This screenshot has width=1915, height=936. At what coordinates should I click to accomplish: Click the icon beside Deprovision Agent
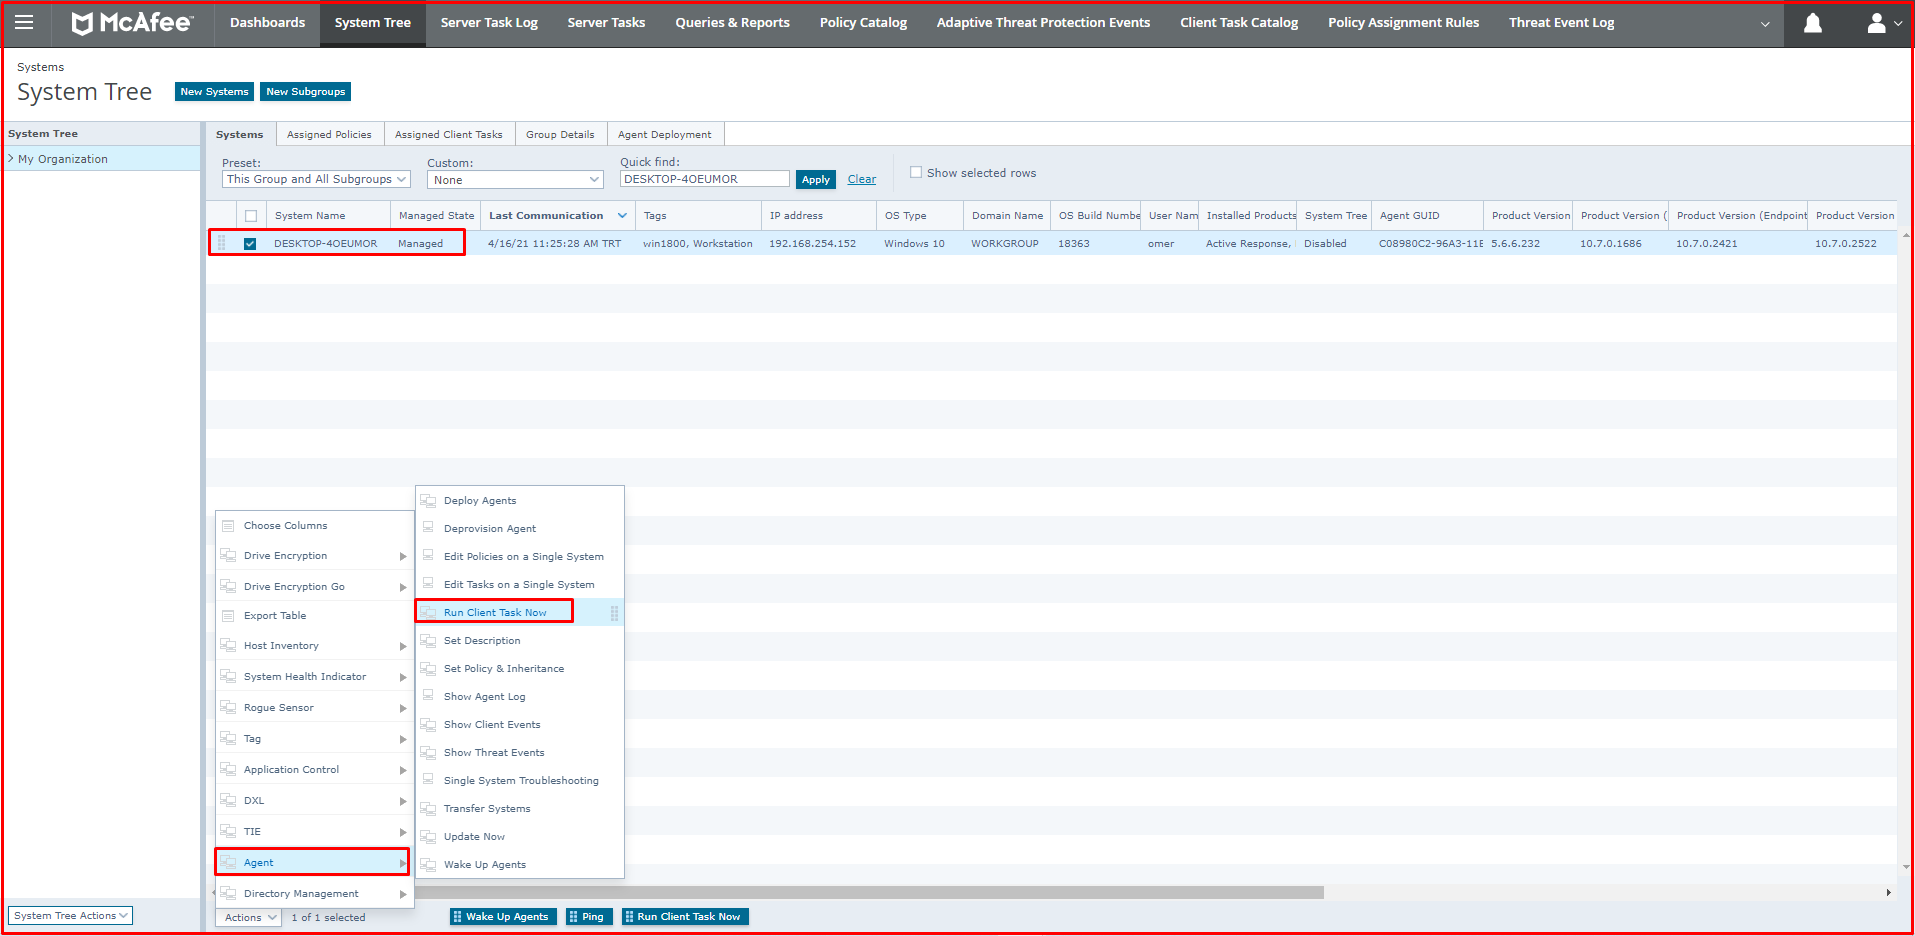(x=428, y=528)
